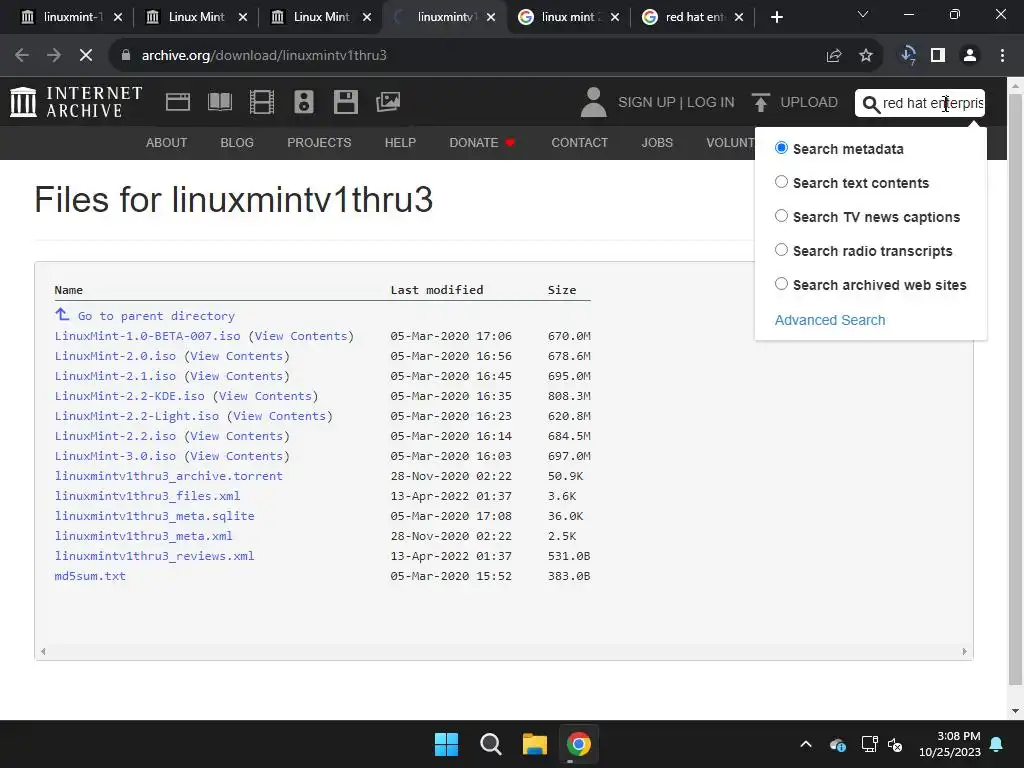Viewport: 1024px width, 768px height.
Task: Select the Search radio transcripts option
Action: click(781, 249)
